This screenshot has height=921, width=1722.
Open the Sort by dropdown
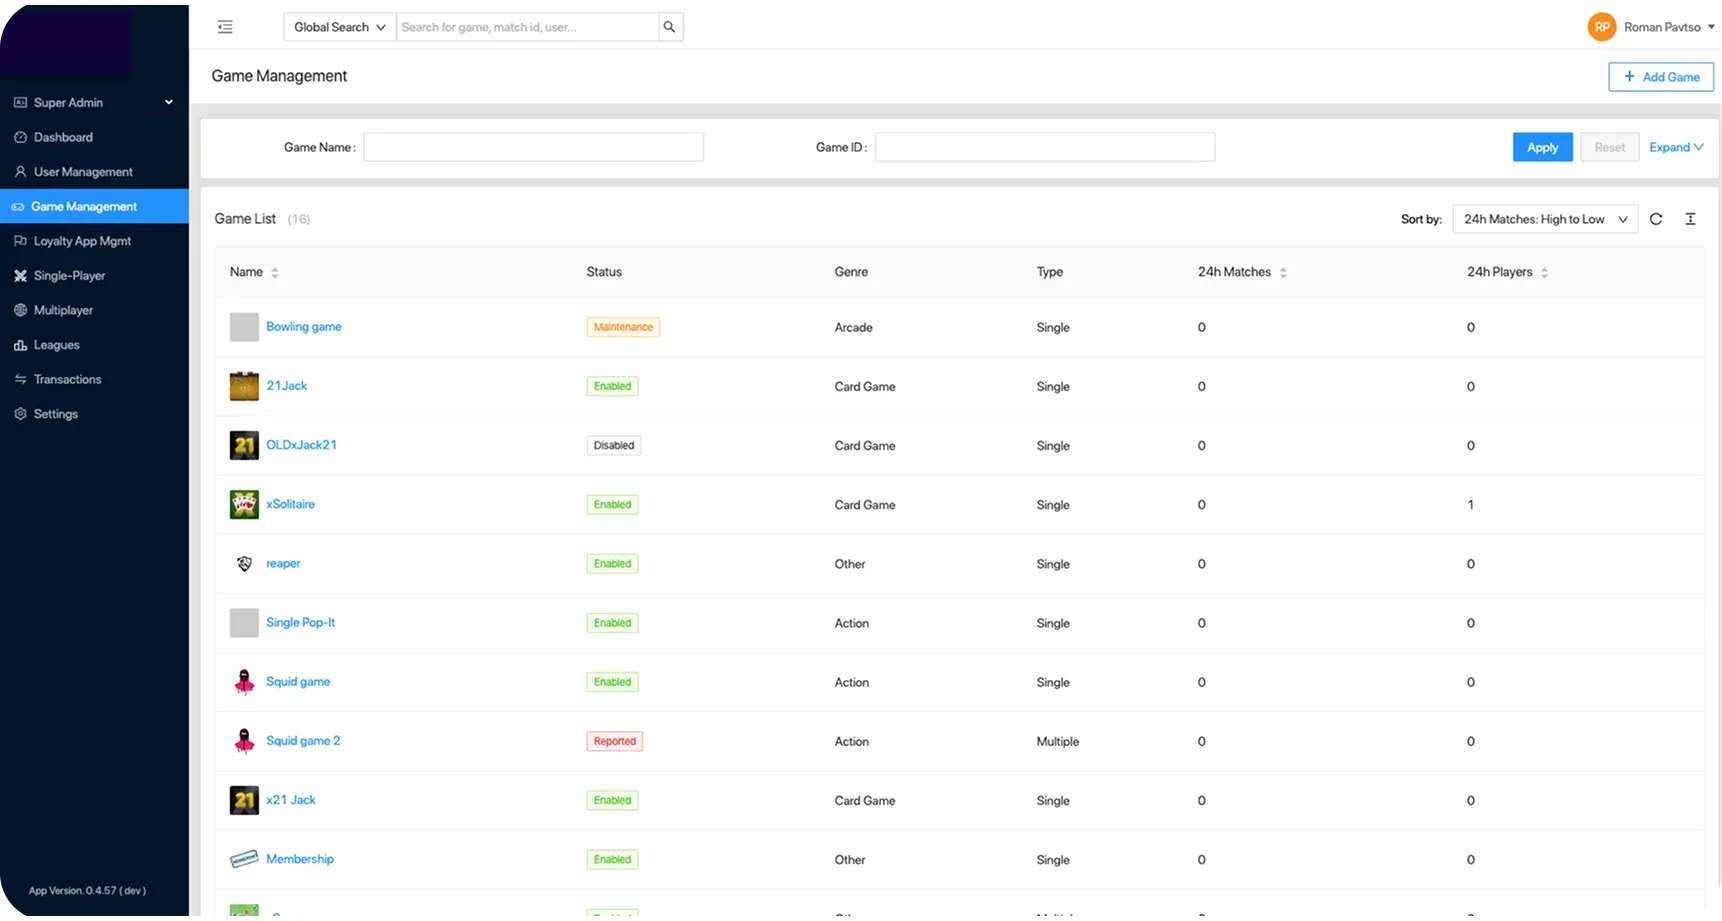[x=1544, y=219]
